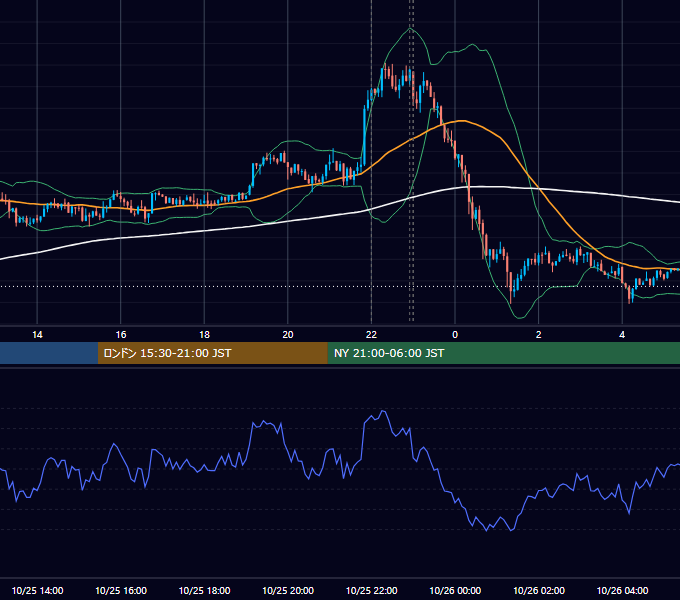The width and height of the screenshot is (680, 600).
Task: Click the time axis label 18
Action: (x=204, y=335)
